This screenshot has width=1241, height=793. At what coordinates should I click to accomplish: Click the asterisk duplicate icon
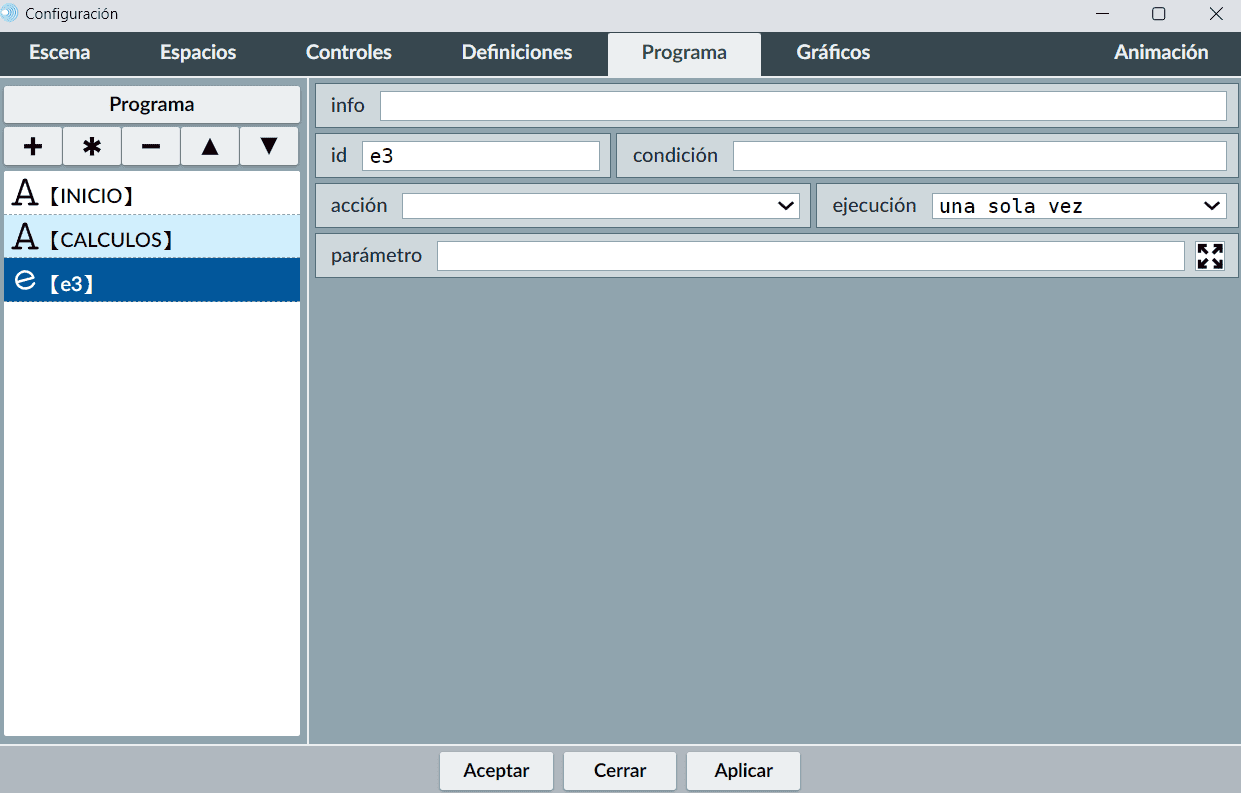[x=92, y=146]
